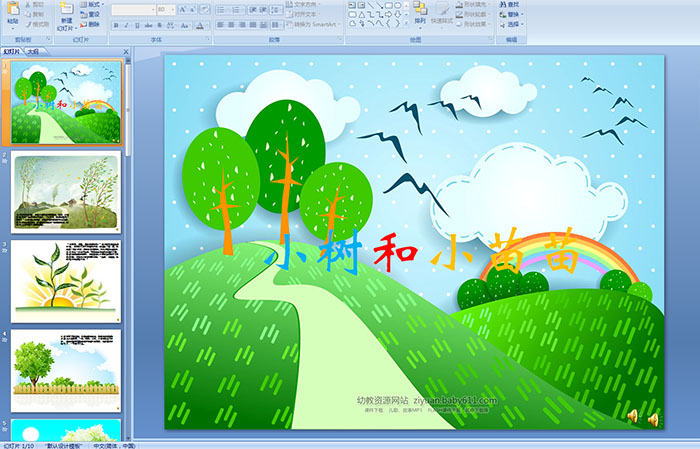Click the Reset slide (重设) icon

click(93, 15)
